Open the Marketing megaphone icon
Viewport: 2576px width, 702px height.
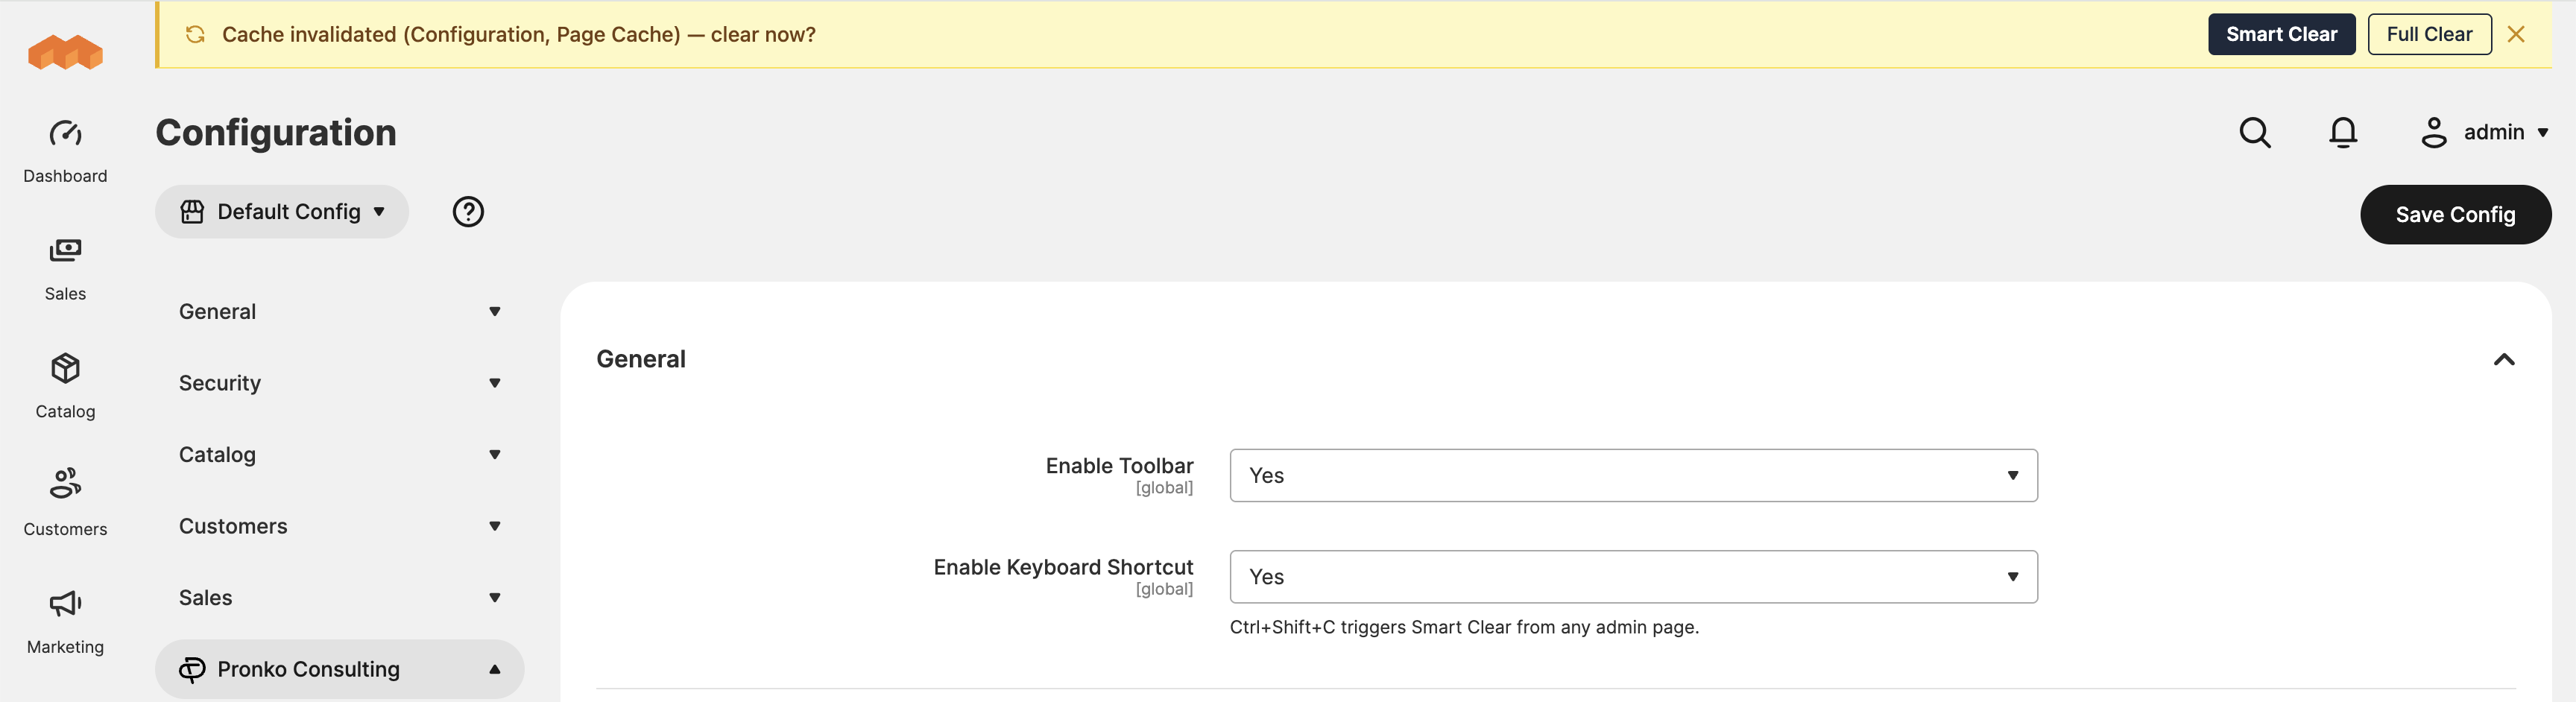(x=65, y=603)
